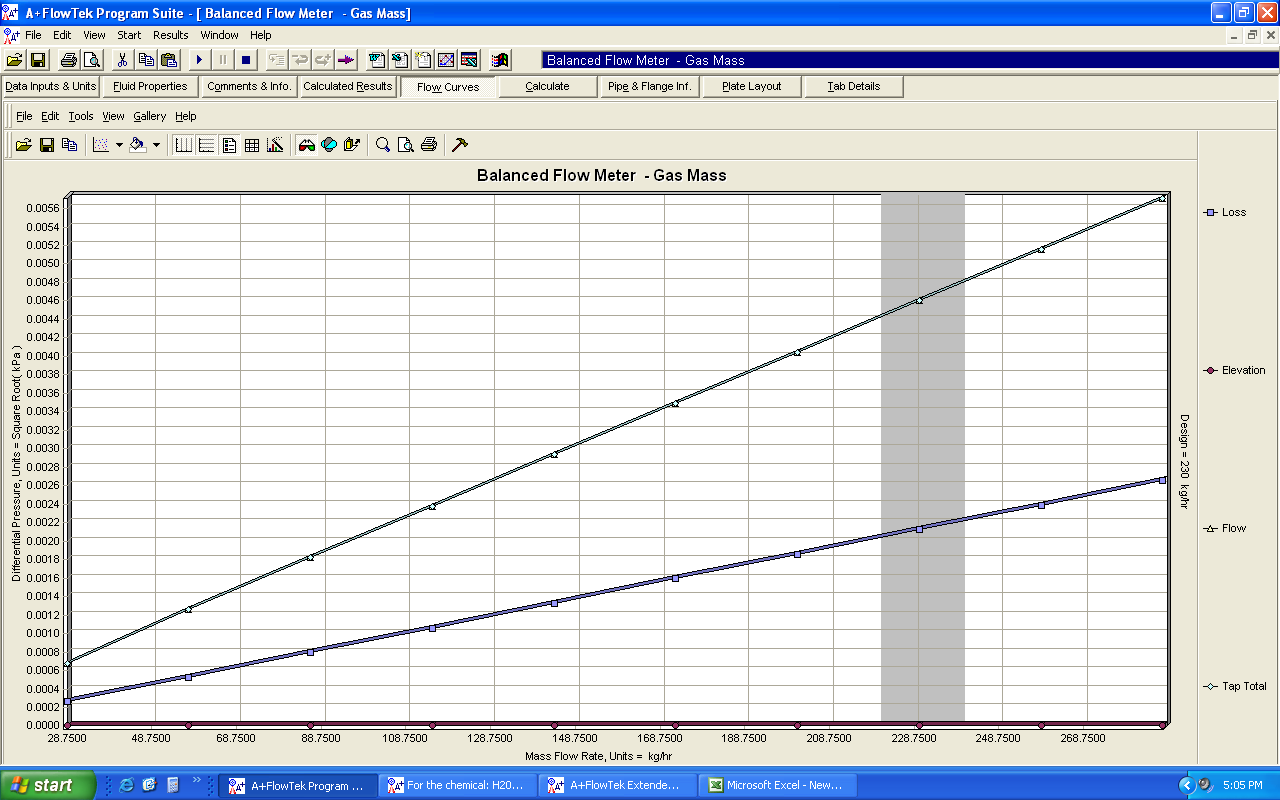Click the chart toolbar save icon
The image size is (1280, 800).
(46, 145)
